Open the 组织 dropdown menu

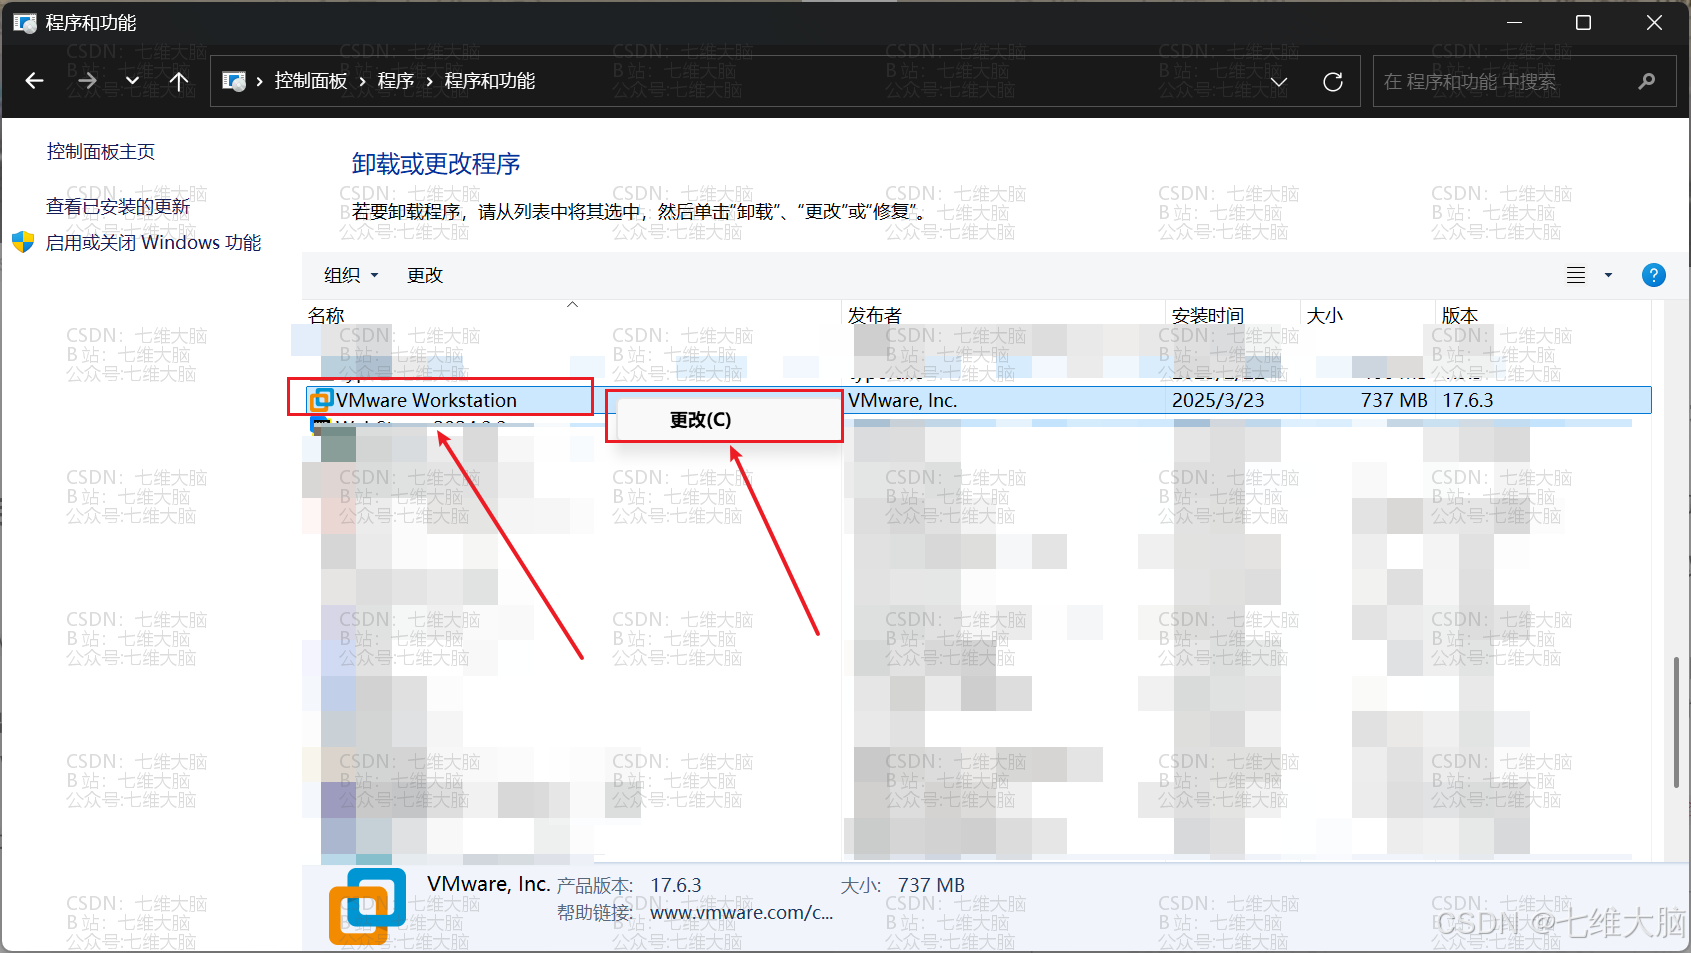[x=351, y=275]
